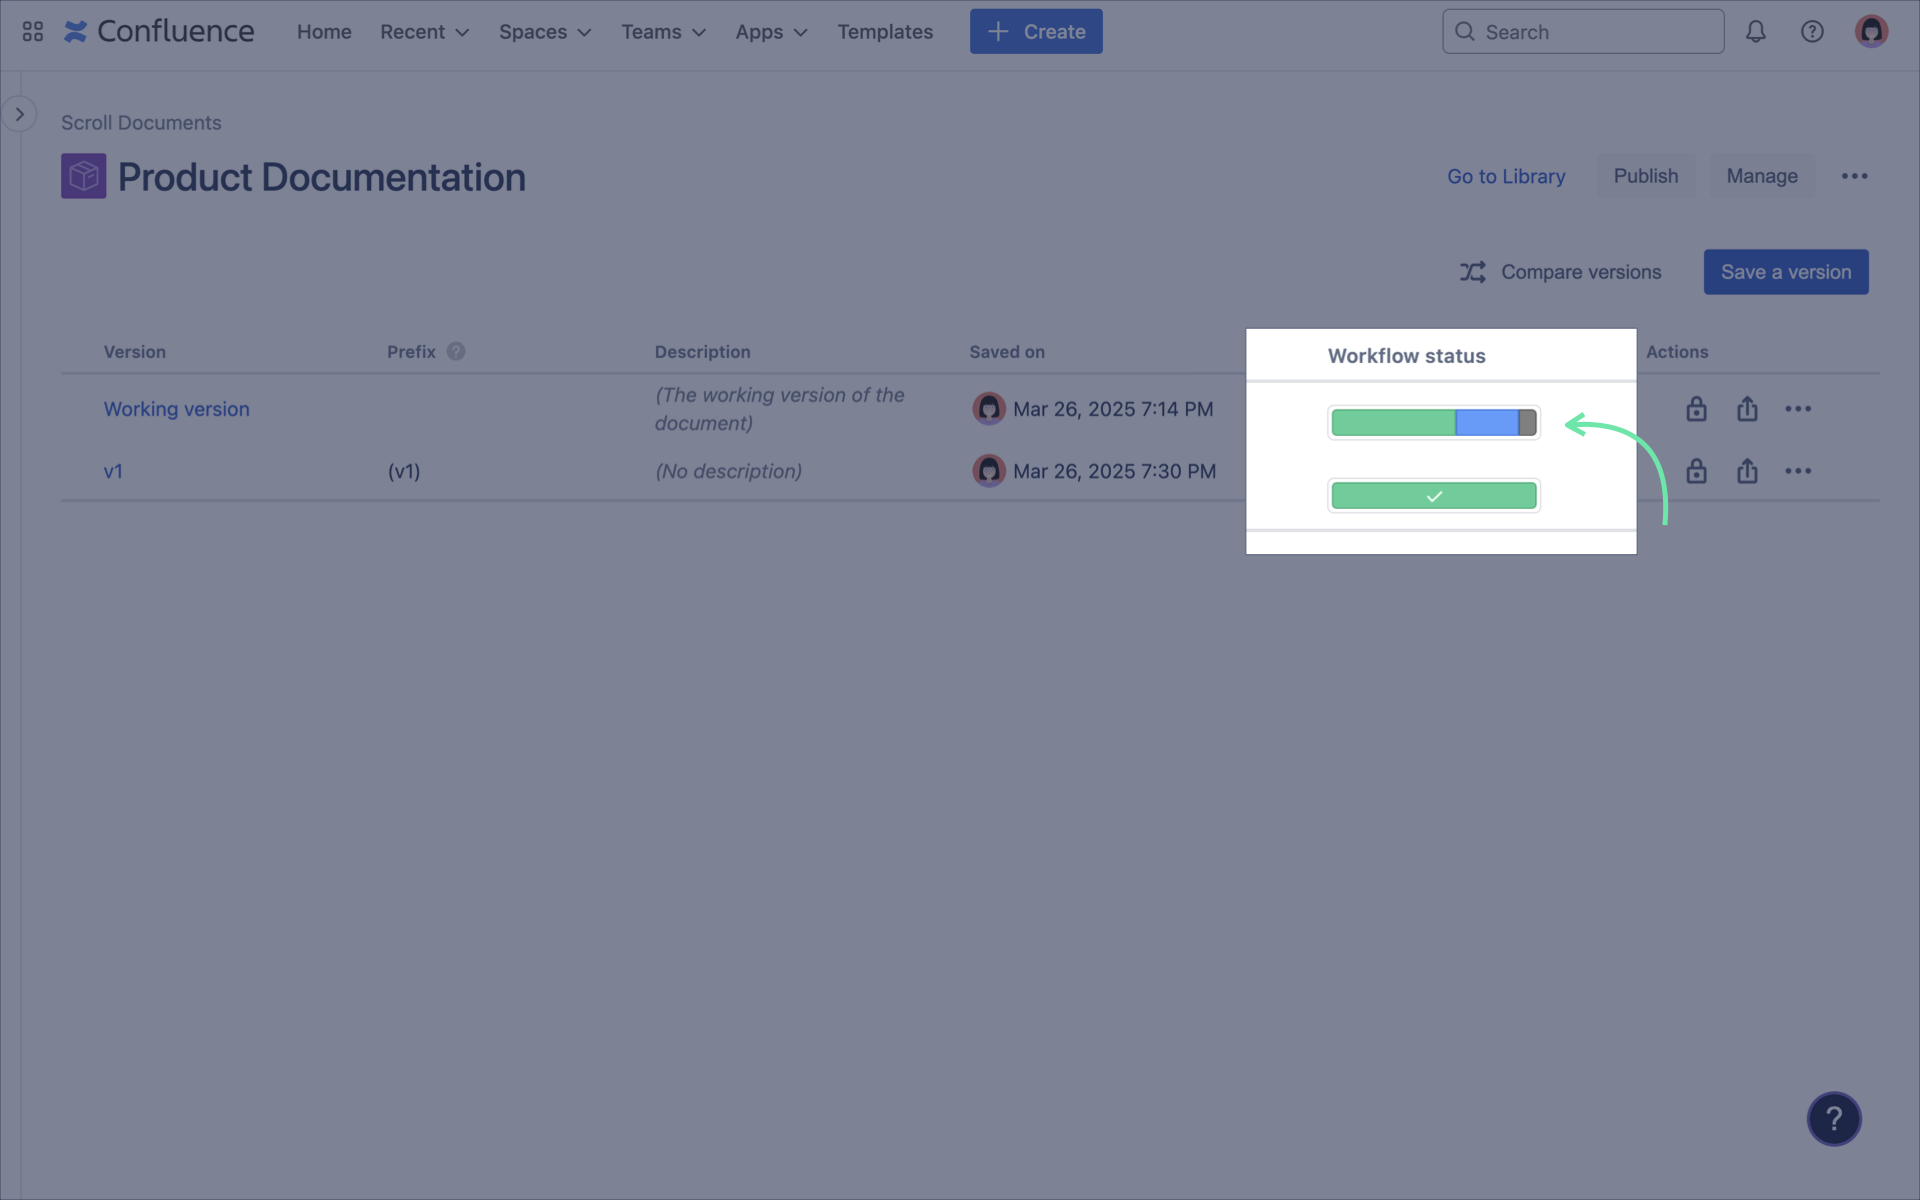Export the Working version using its share icon

tap(1746, 408)
